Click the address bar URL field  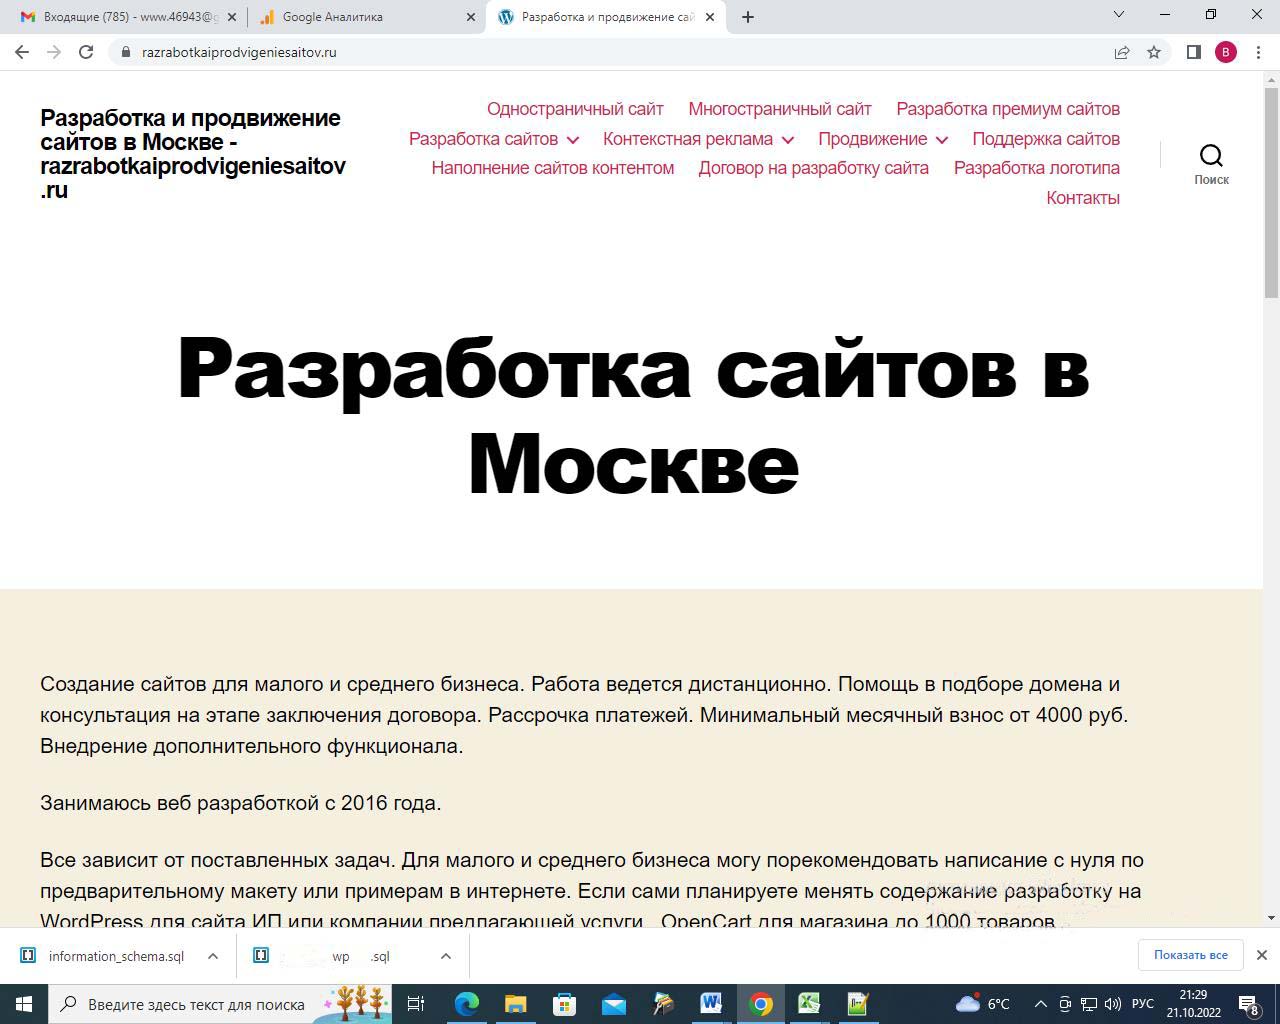(600, 52)
